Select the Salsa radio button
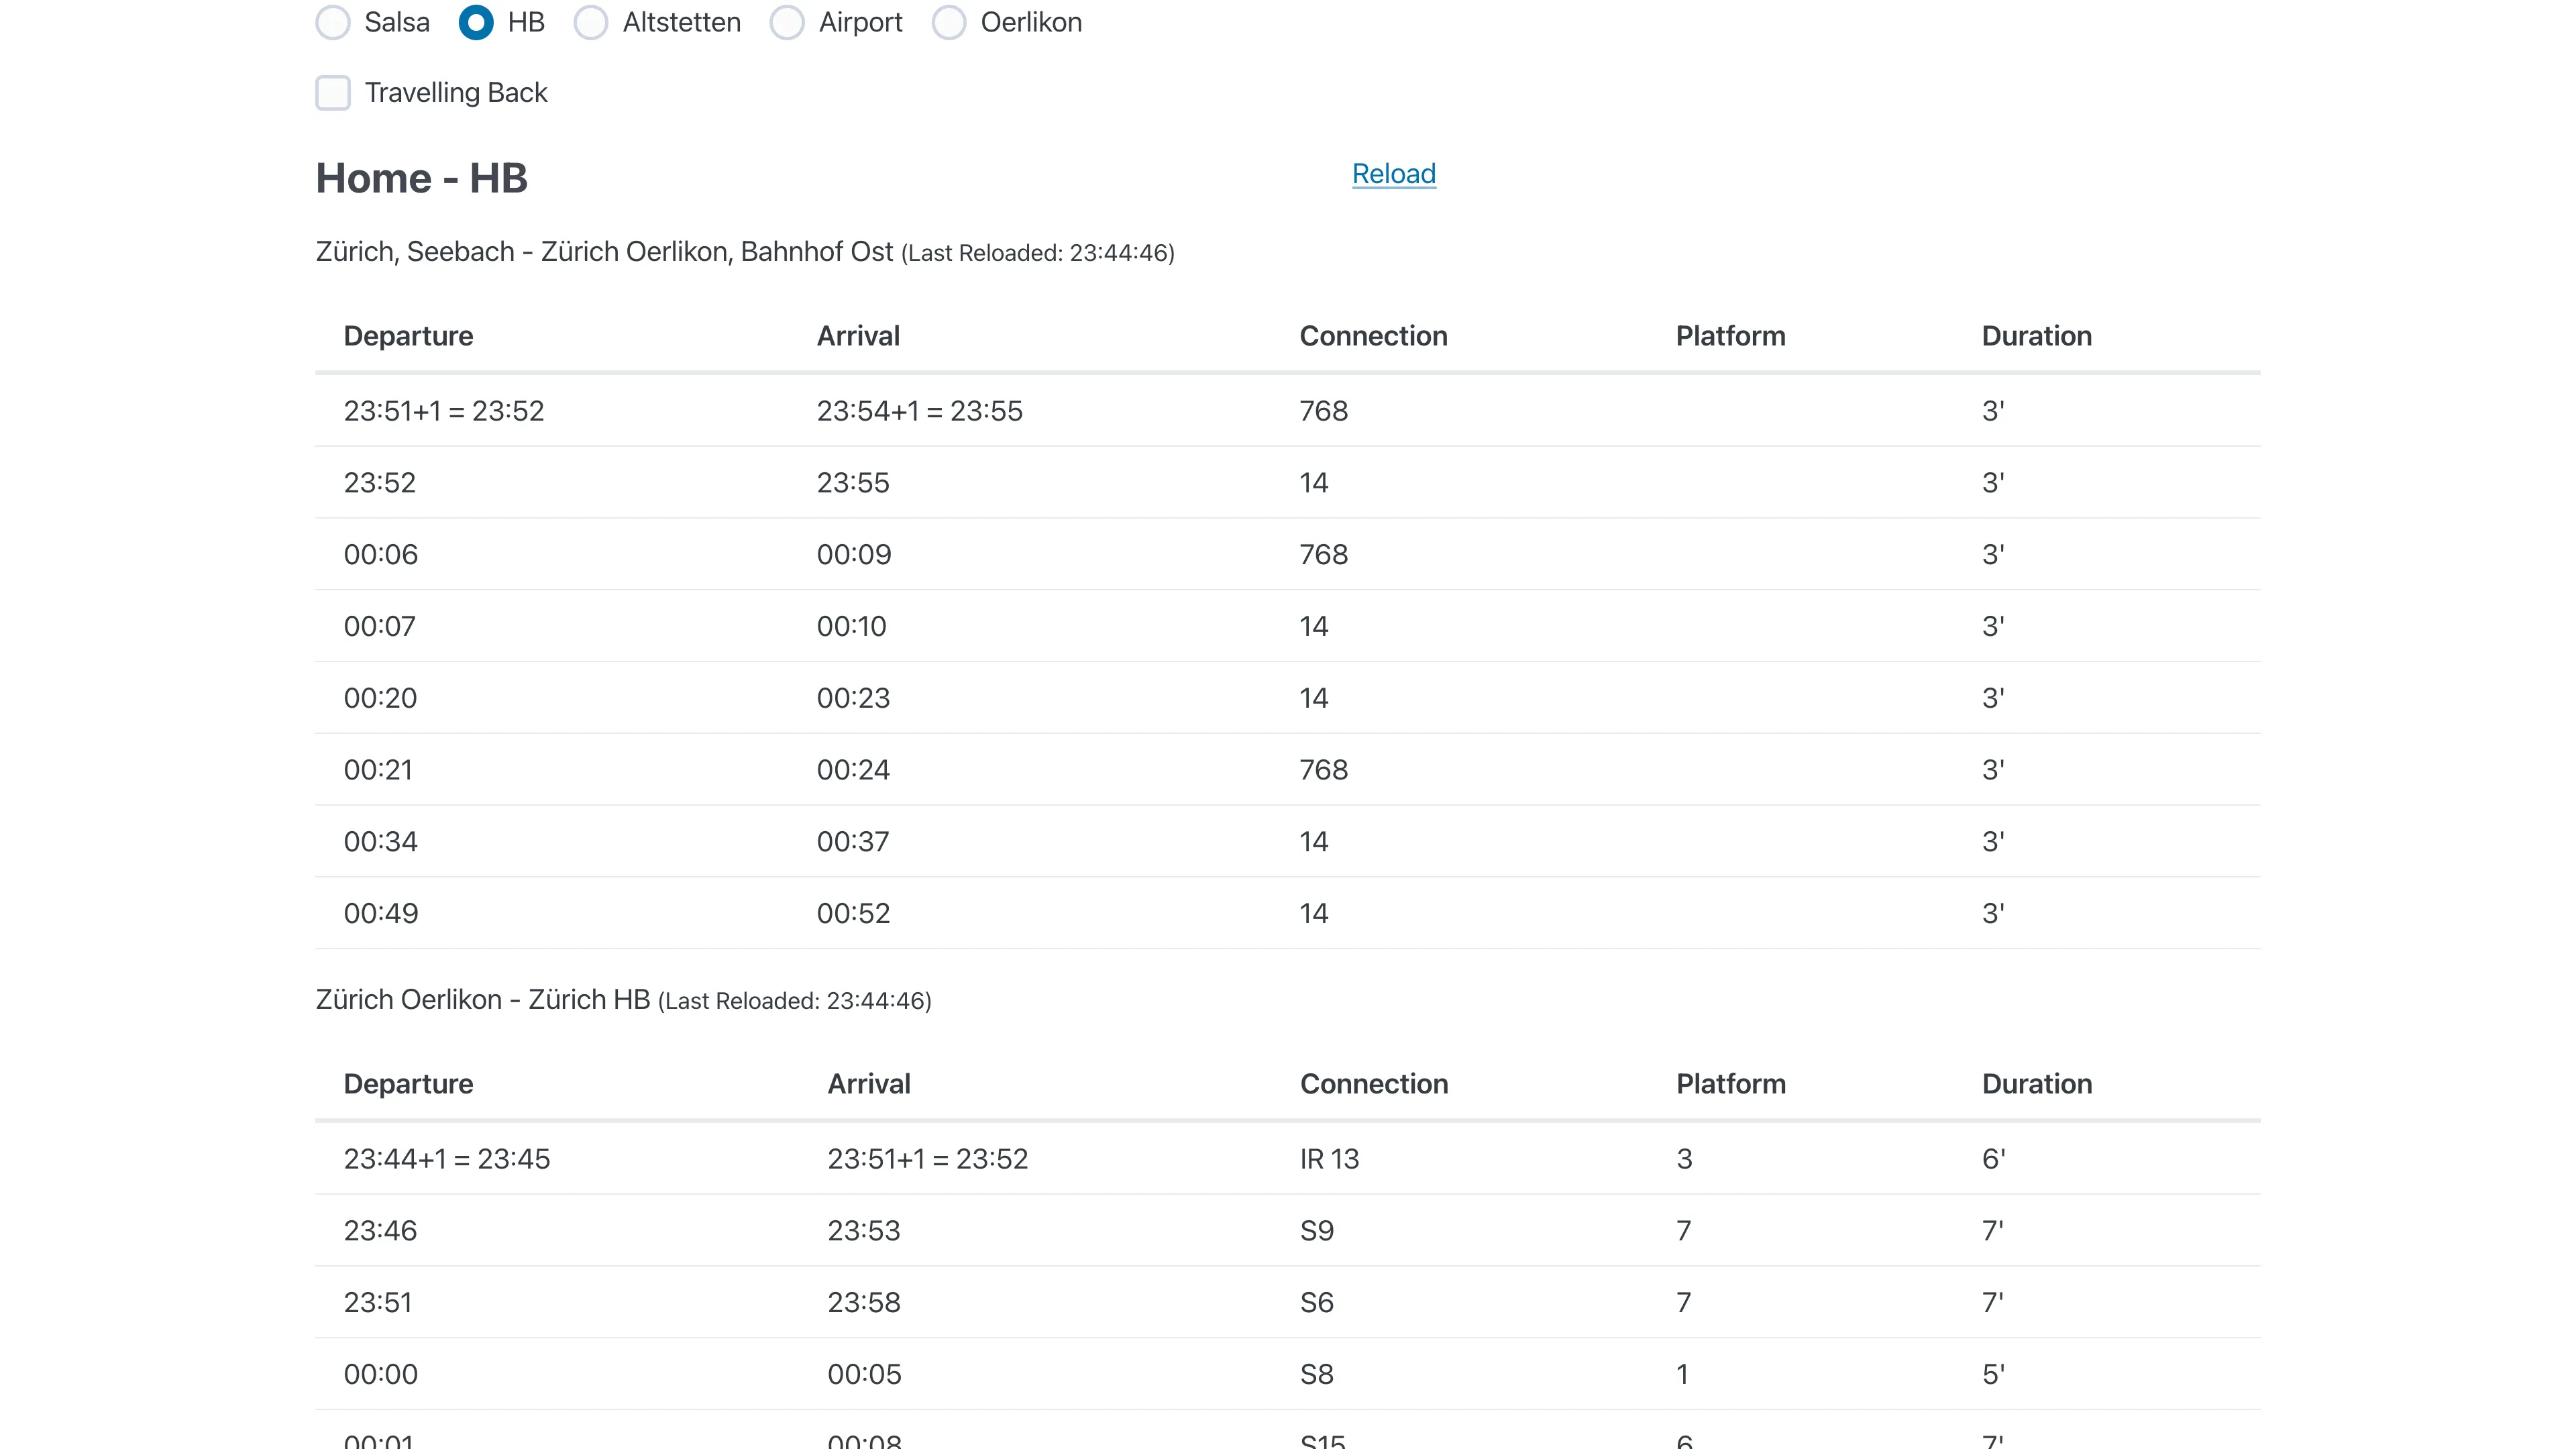The height and width of the screenshot is (1449, 2576). coord(333,22)
